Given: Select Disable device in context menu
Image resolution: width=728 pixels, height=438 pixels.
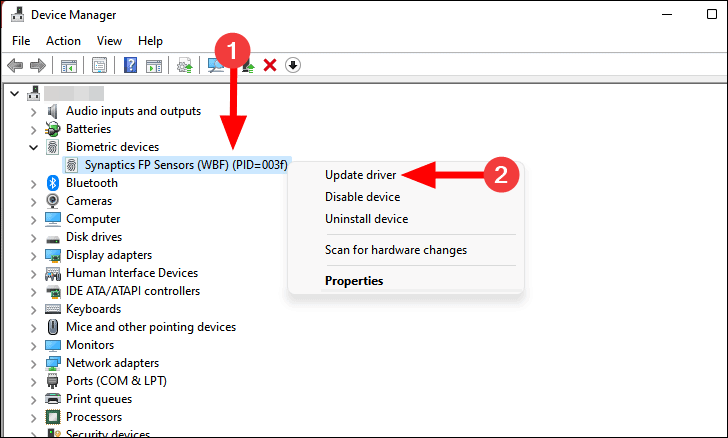Looking at the screenshot, I should (362, 197).
